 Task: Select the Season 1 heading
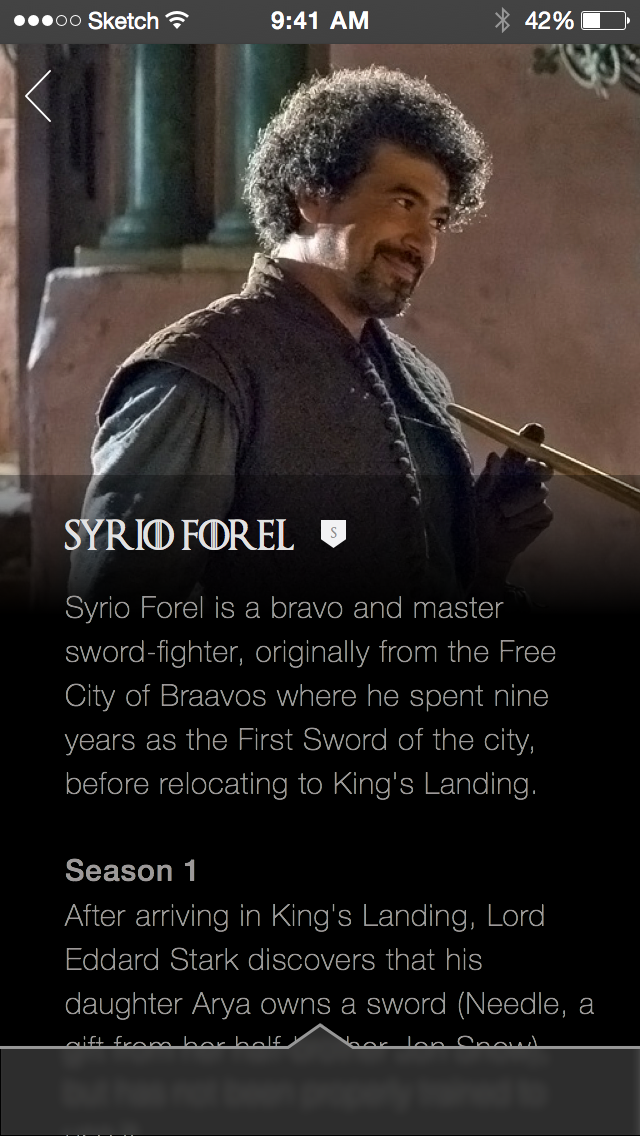coord(131,871)
